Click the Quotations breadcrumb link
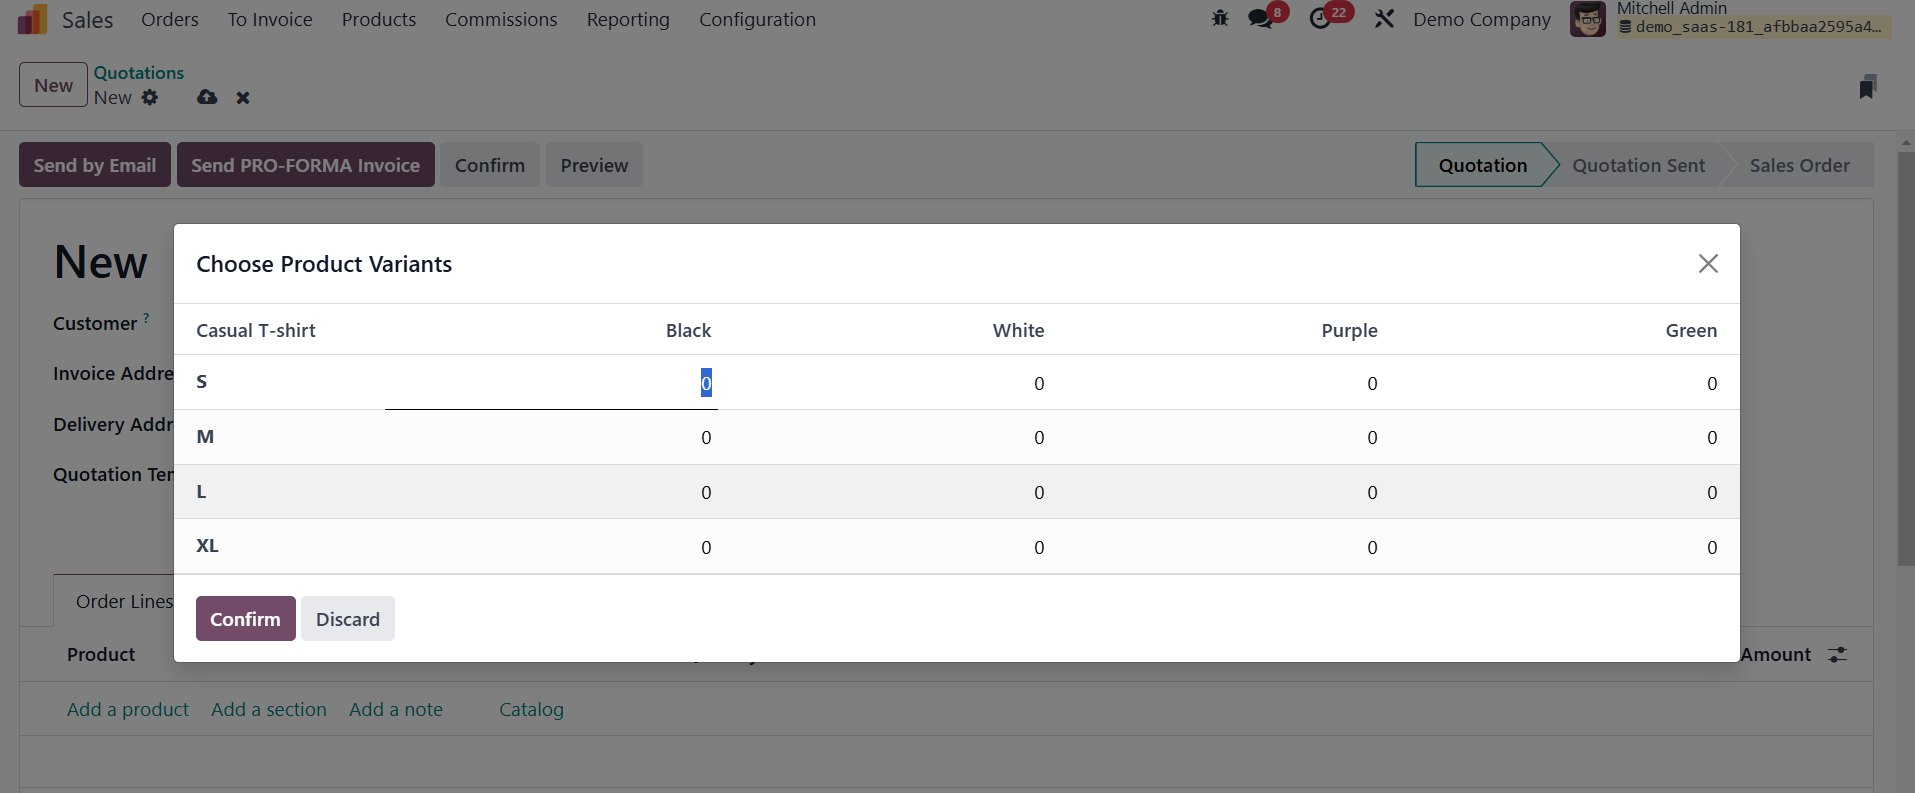 click(x=139, y=73)
